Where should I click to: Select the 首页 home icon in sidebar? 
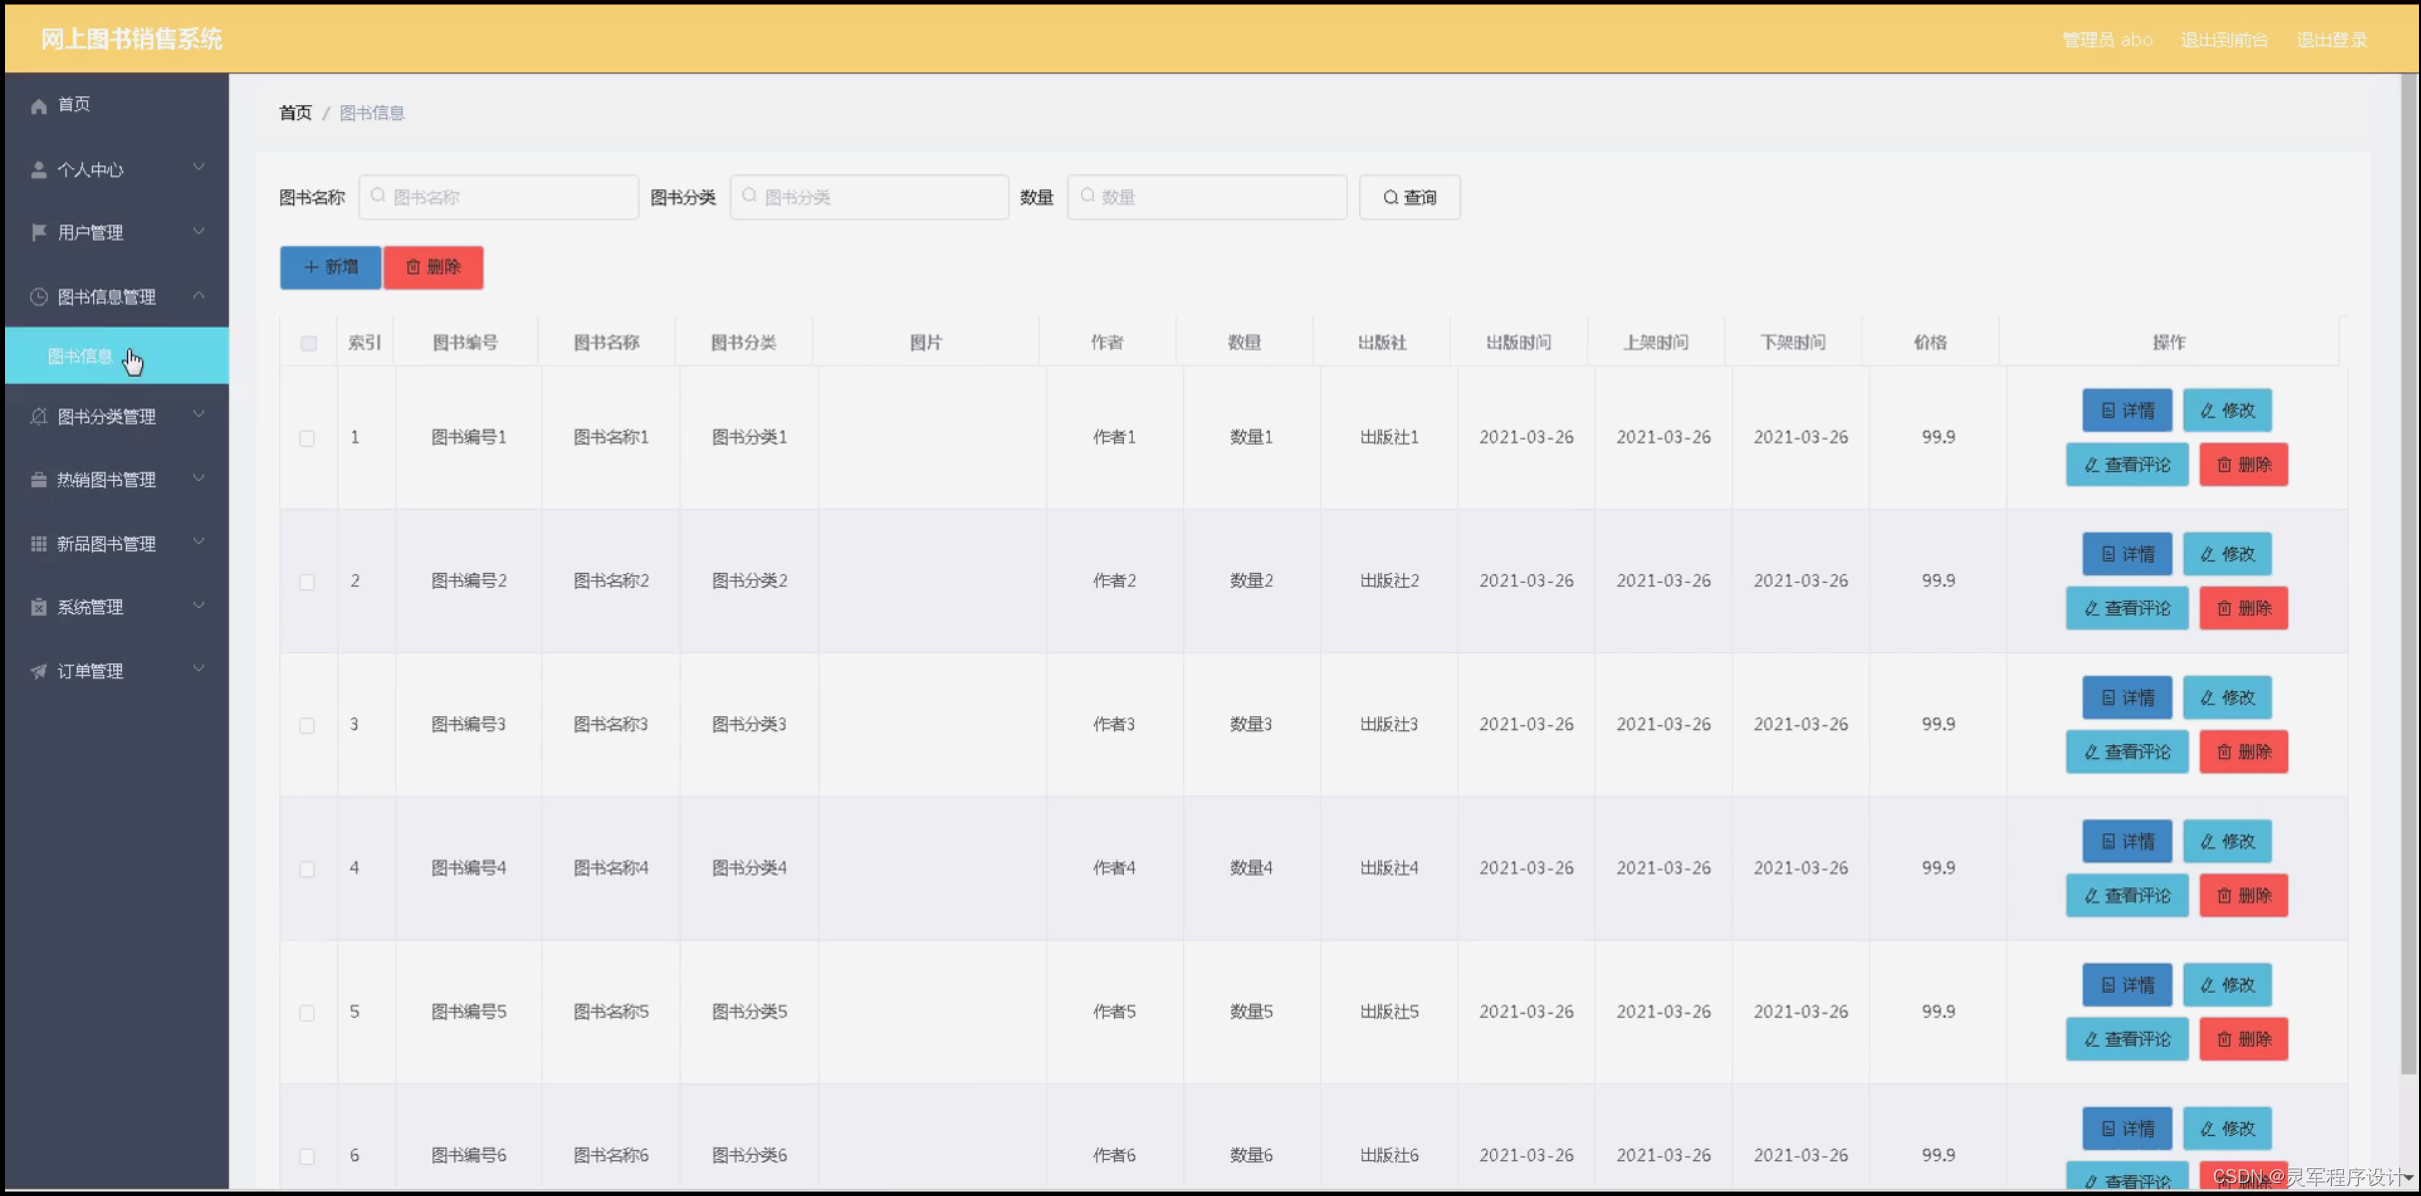tap(38, 104)
